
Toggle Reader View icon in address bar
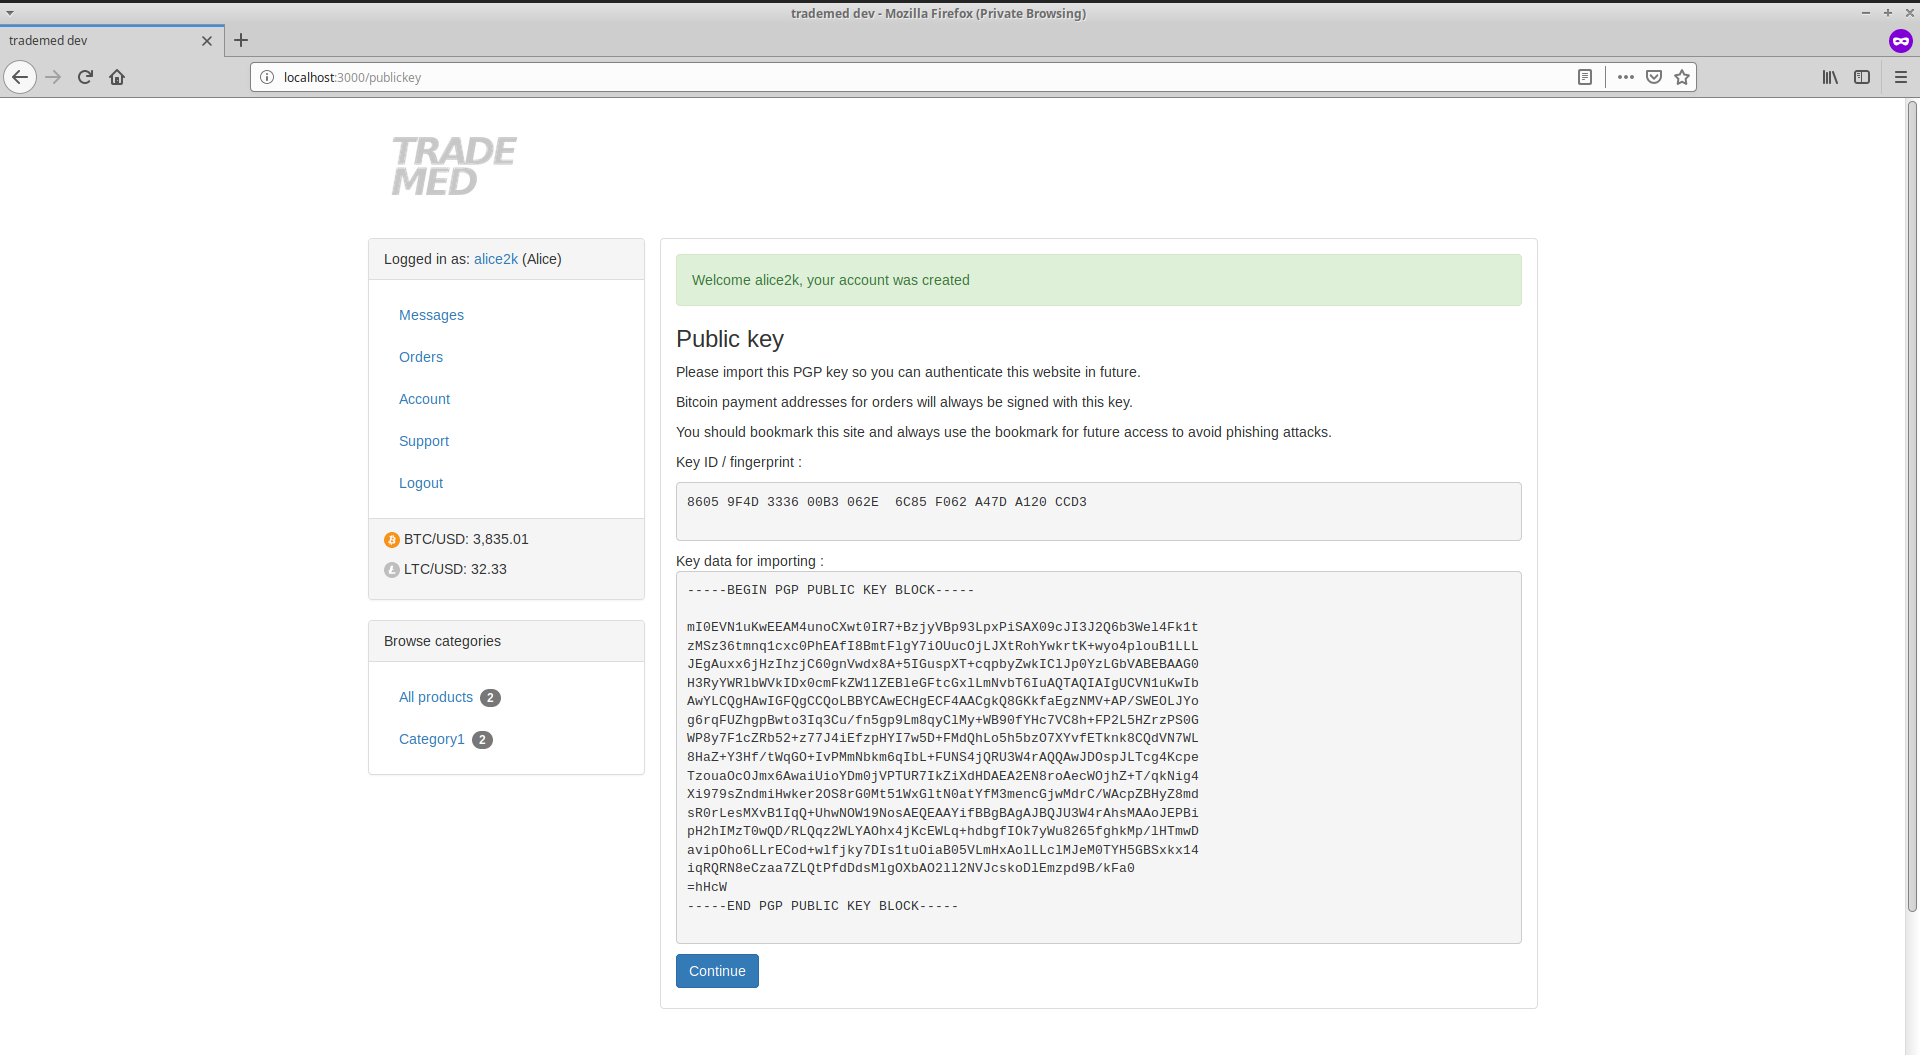tap(1585, 77)
